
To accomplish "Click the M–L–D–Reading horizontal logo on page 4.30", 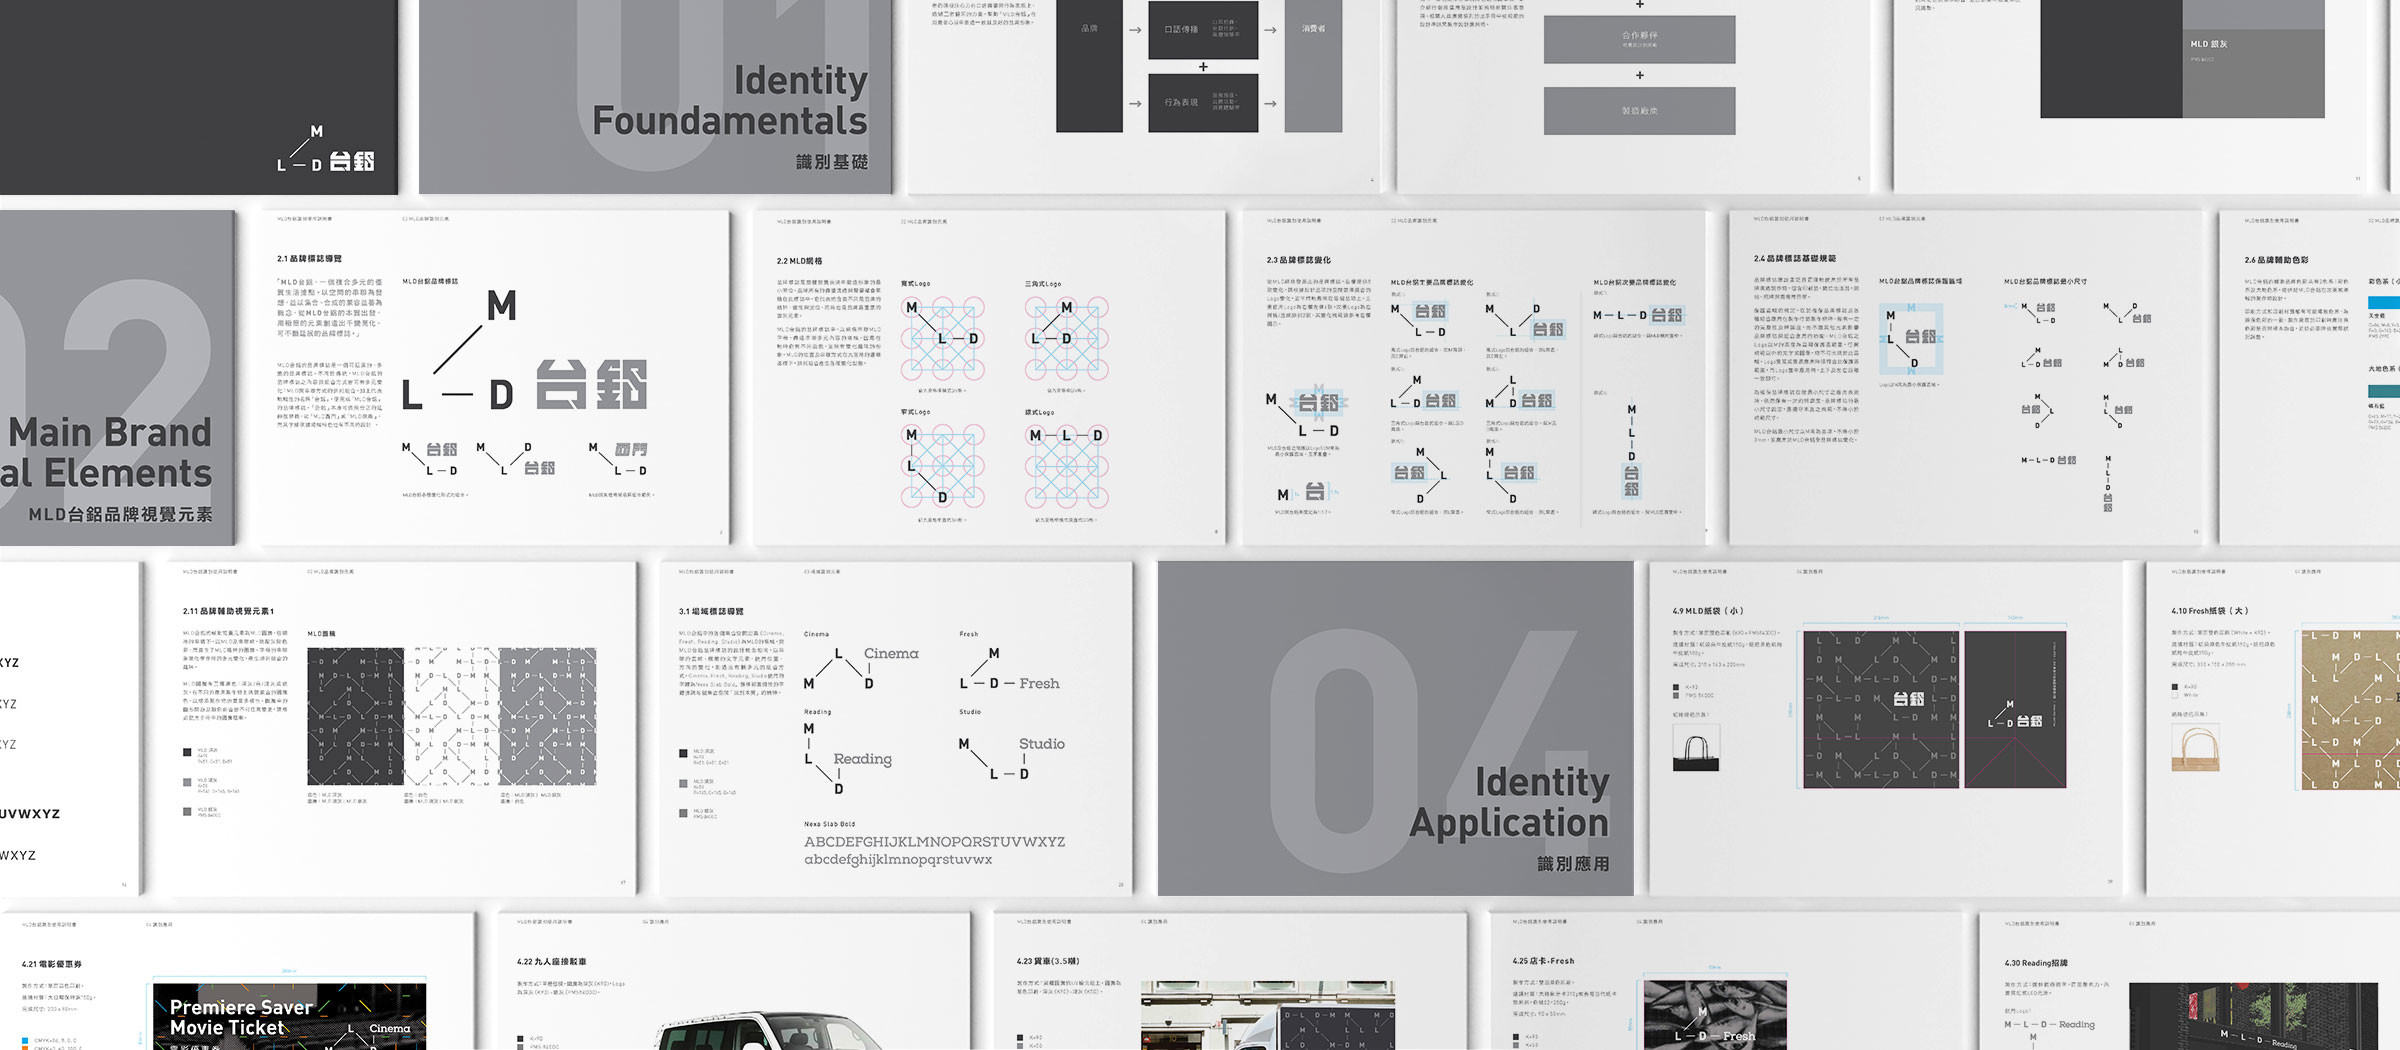I will (2049, 1024).
